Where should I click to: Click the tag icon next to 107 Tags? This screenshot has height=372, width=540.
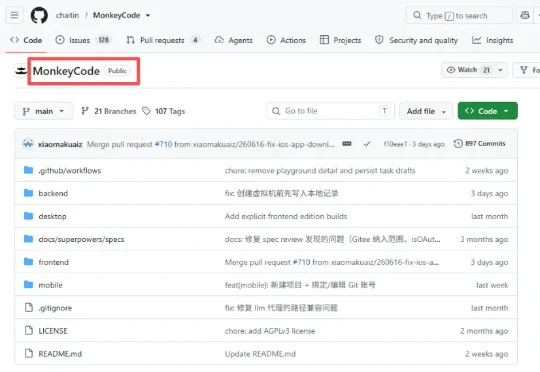[146, 111]
